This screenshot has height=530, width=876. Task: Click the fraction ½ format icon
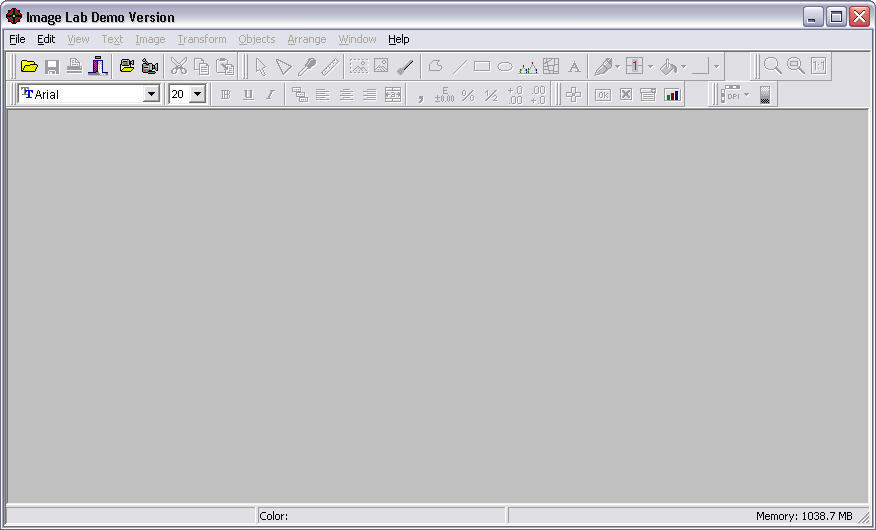coord(491,94)
